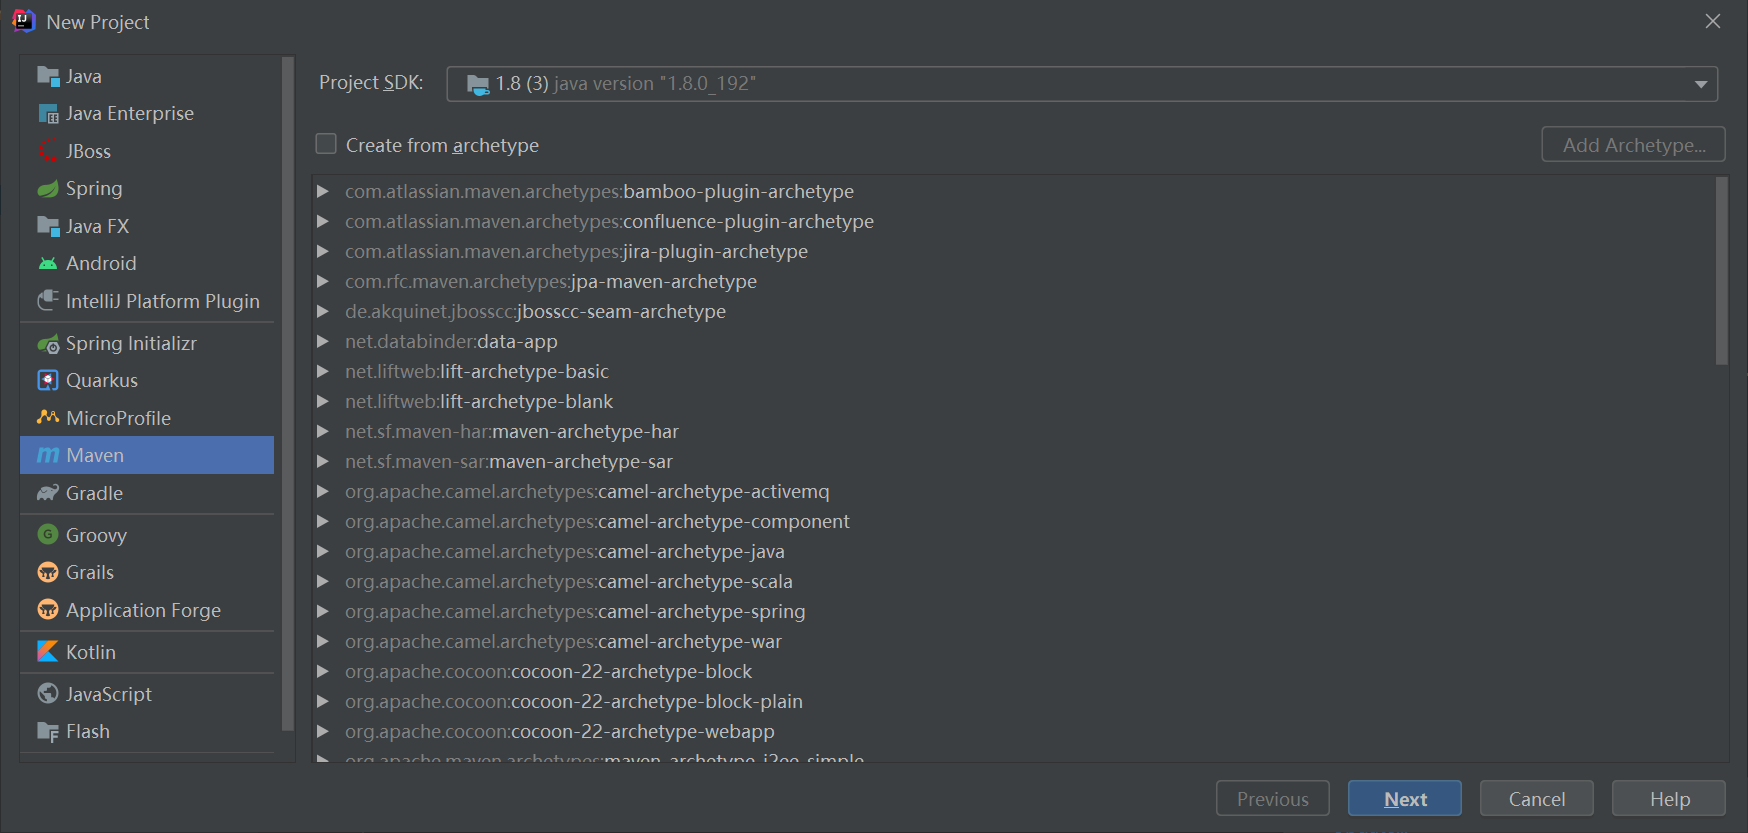Viewport: 1748px width, 833px height.
Task: Select camel-archetype-scala row
Action: coord(1013,581)
